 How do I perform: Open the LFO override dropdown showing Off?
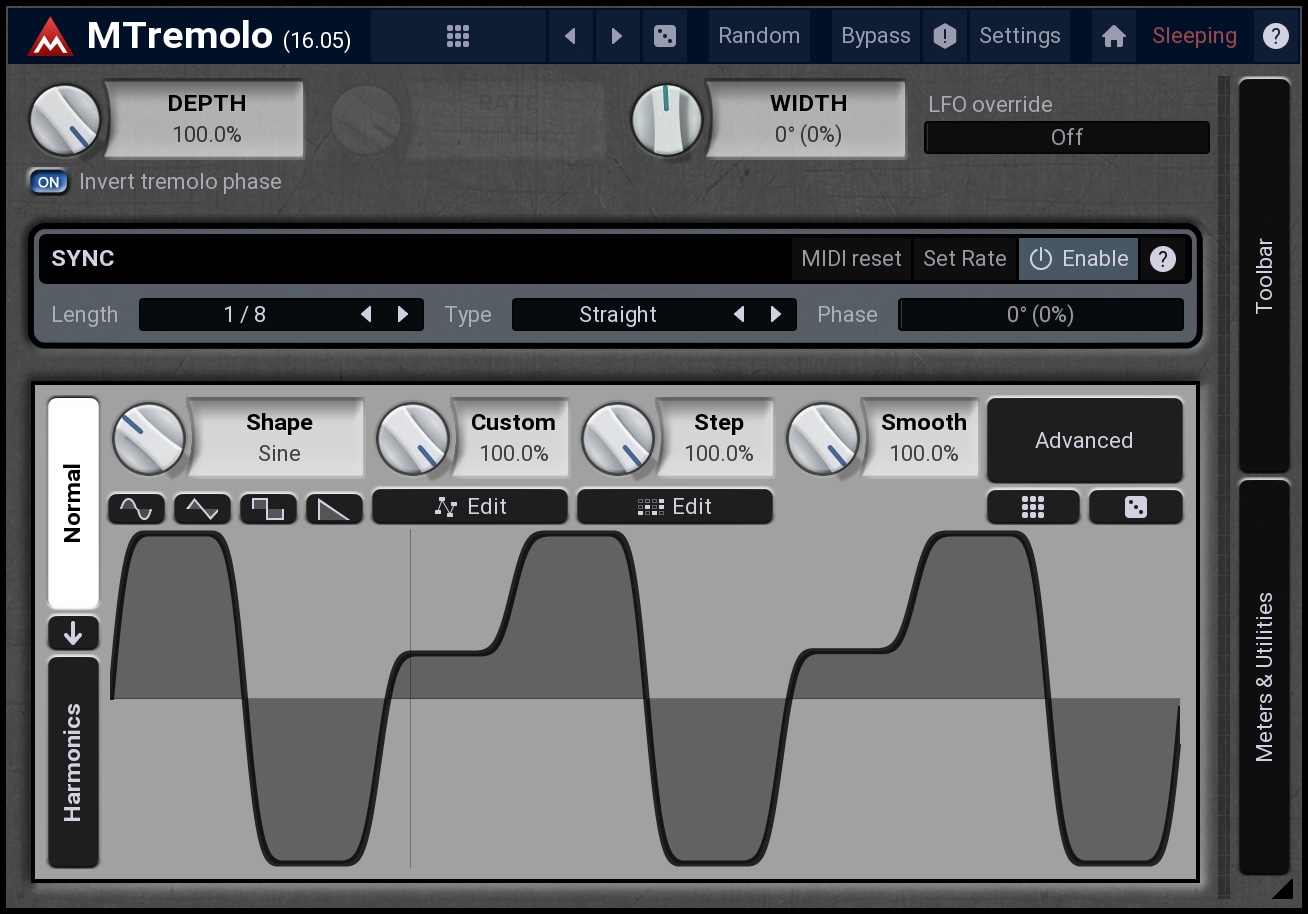(1067, 137)
